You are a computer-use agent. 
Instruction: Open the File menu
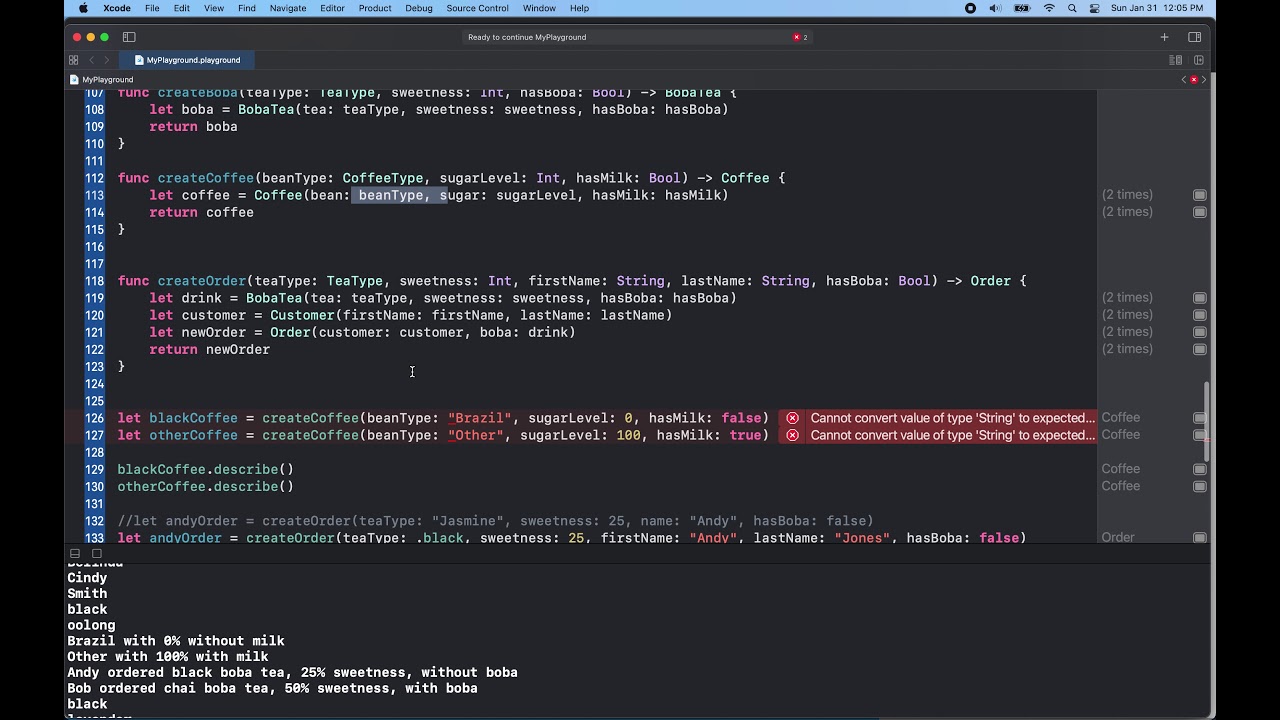coord(152,8)
